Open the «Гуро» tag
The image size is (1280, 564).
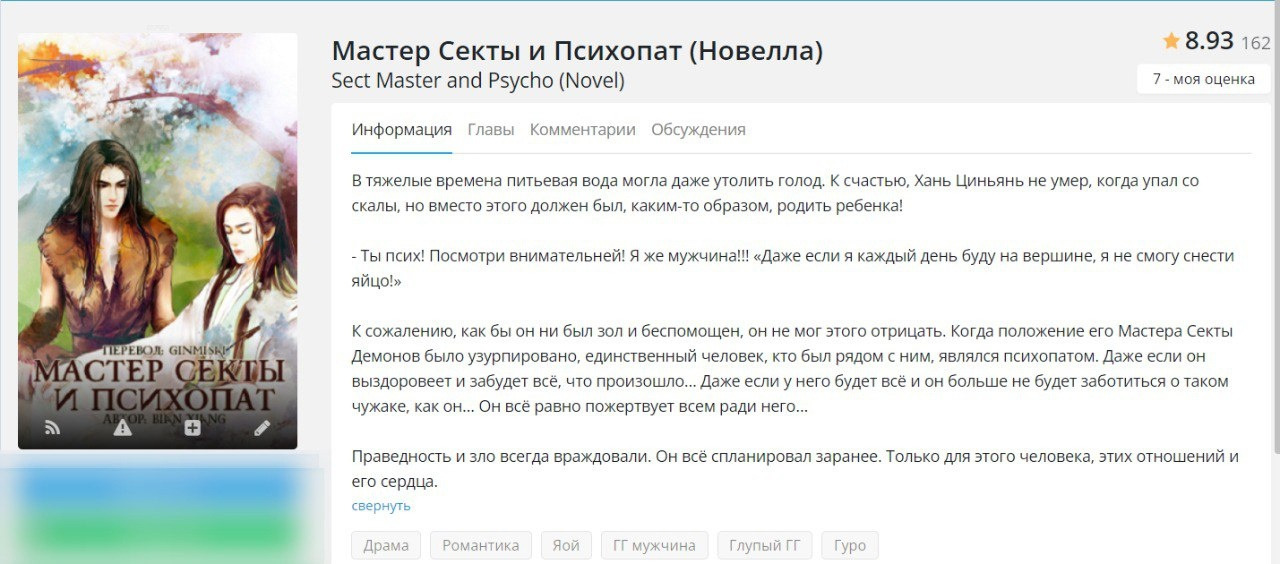pyautogui.click(x=849, y=545)
